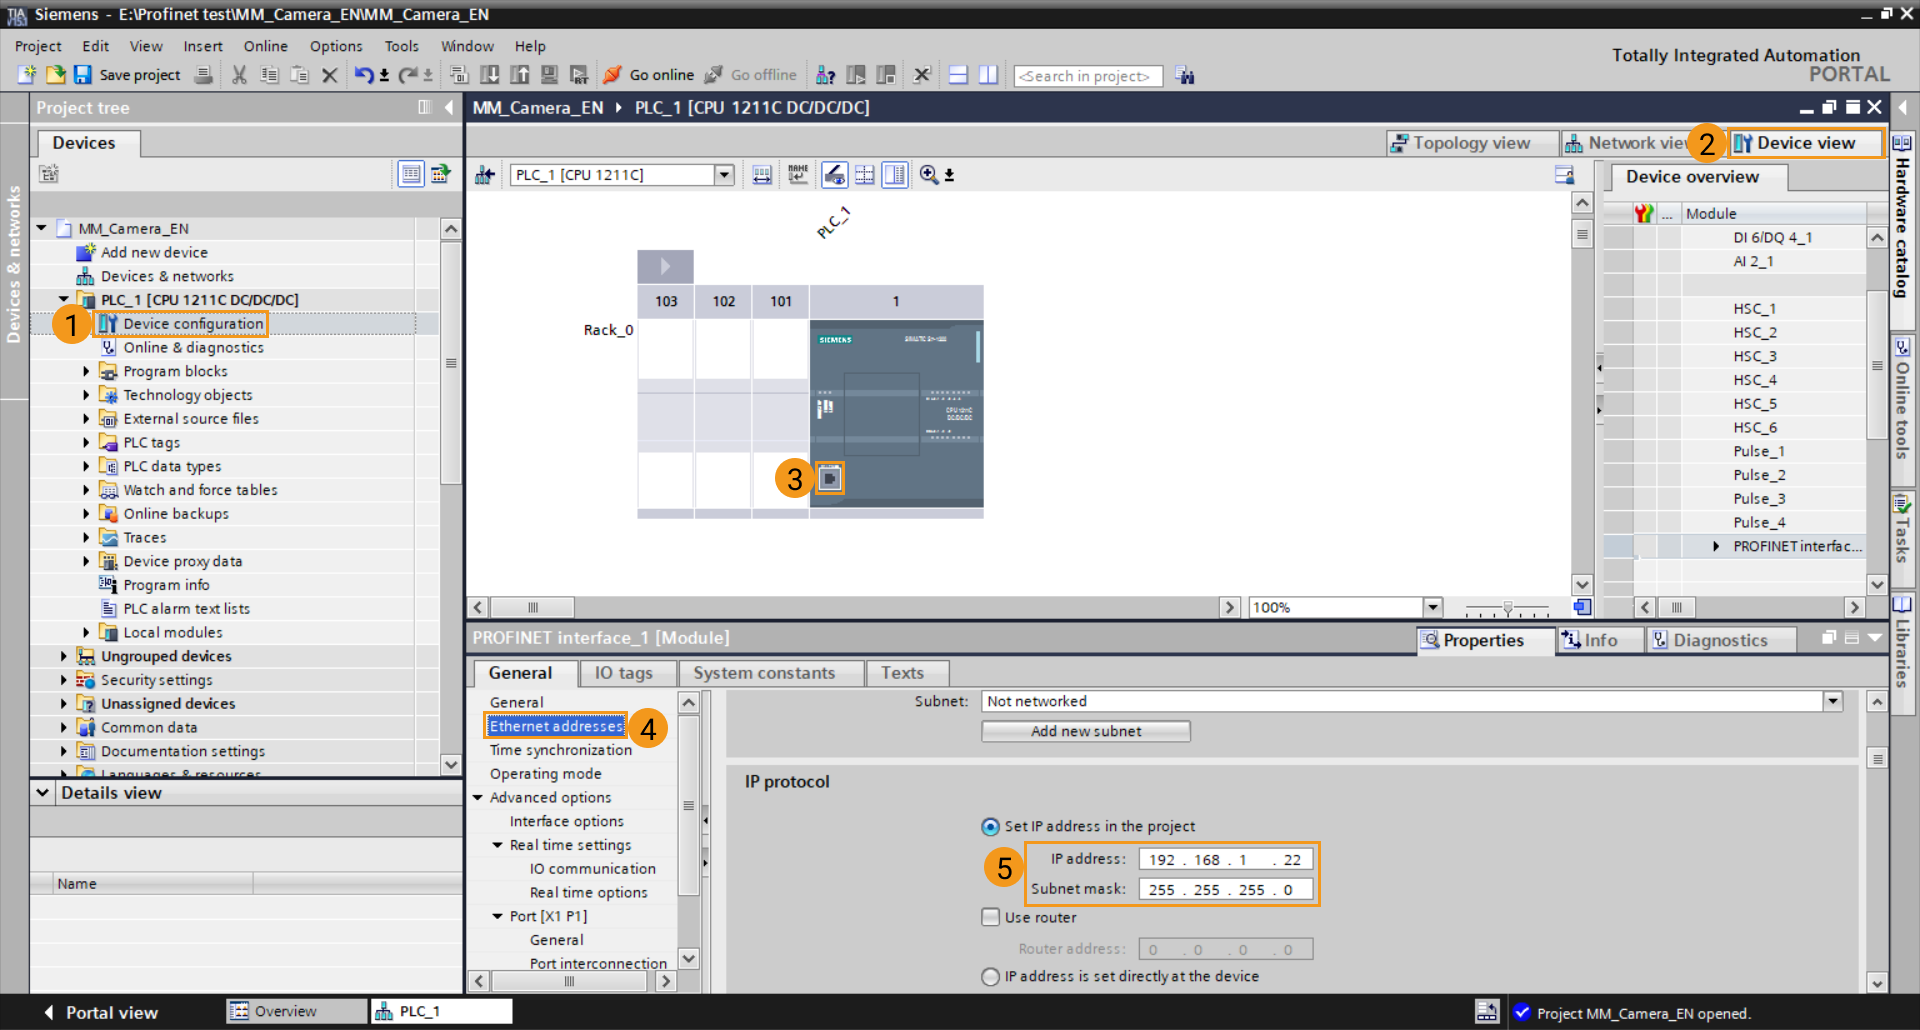
Task: Open the Search in project field's project search icon
Action: 1185,75
